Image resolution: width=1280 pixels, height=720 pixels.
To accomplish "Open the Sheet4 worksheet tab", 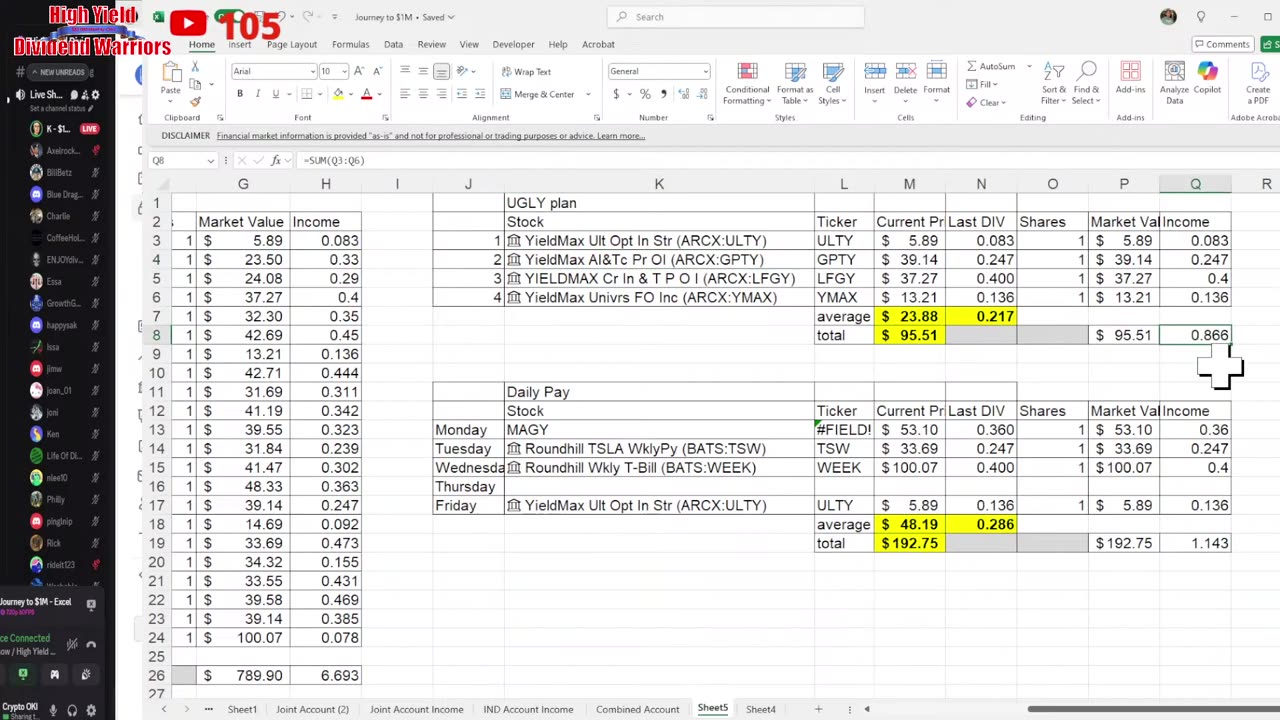I will point(761,709).
